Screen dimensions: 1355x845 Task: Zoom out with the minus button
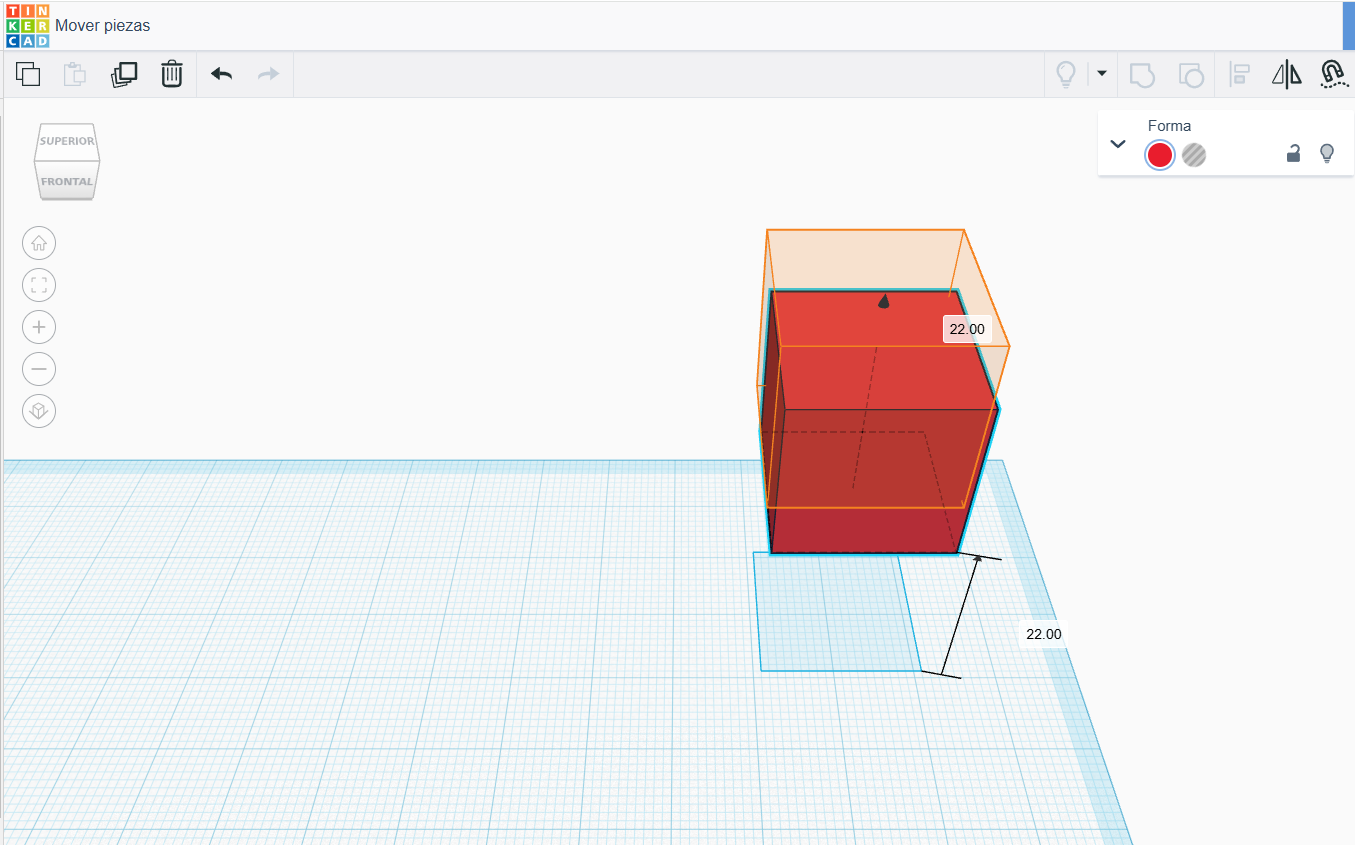(x=39, y=369)
